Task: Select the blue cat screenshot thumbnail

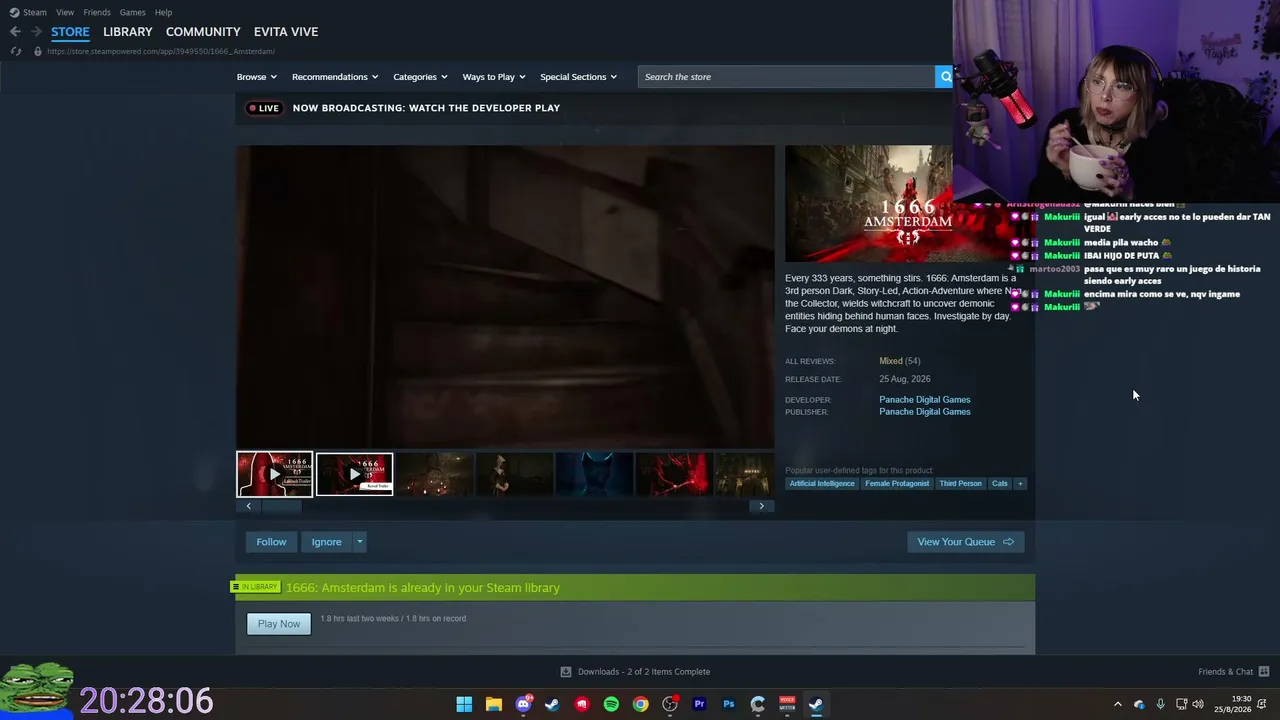Action: coord(594,474)
